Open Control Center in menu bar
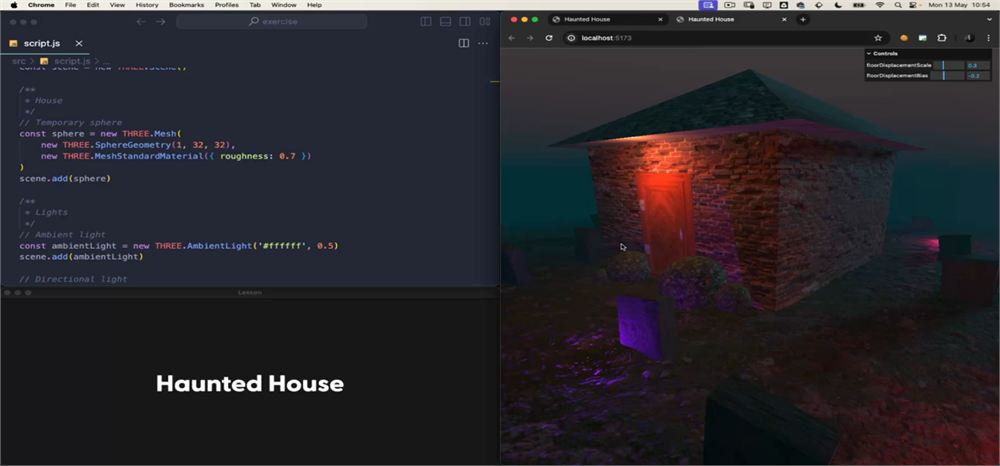1000x466 pixels. tap(913, 4)
